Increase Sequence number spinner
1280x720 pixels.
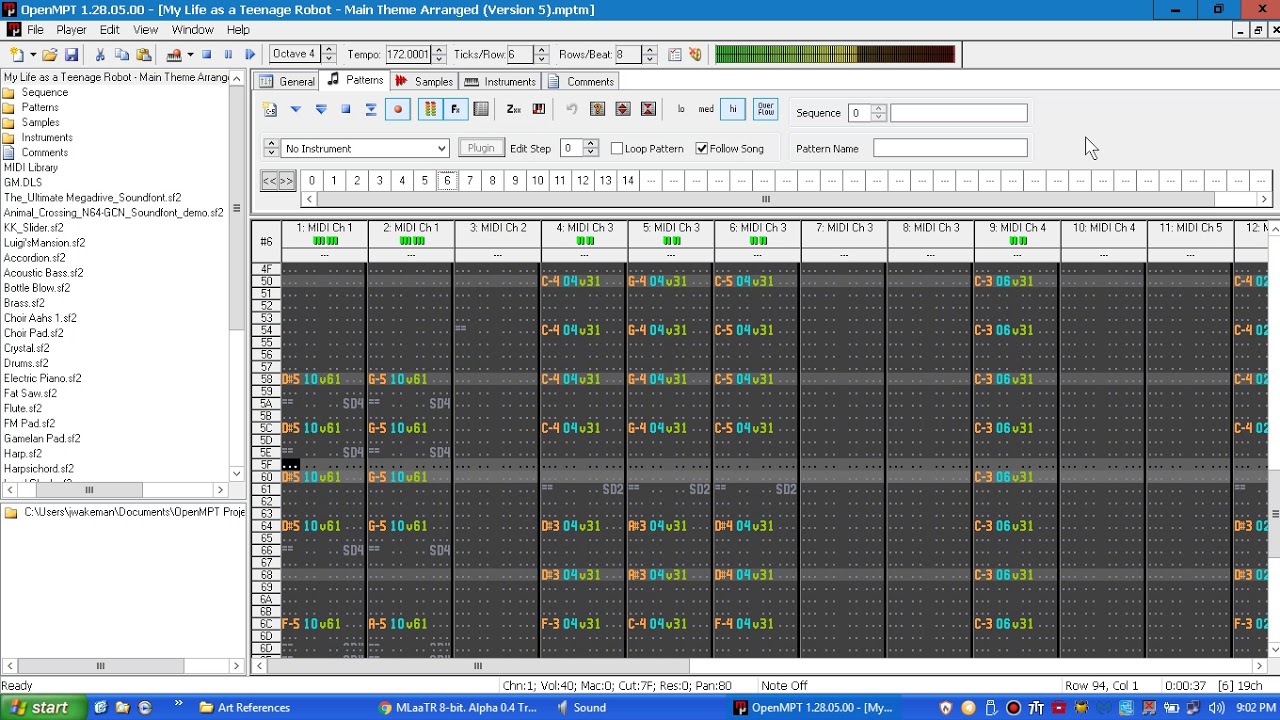tap(879, 108)
